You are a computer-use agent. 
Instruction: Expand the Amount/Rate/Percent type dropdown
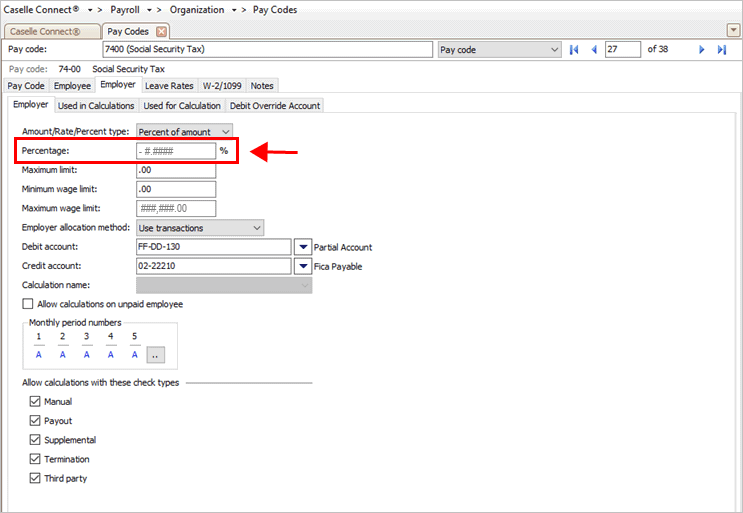coord(226,132)
